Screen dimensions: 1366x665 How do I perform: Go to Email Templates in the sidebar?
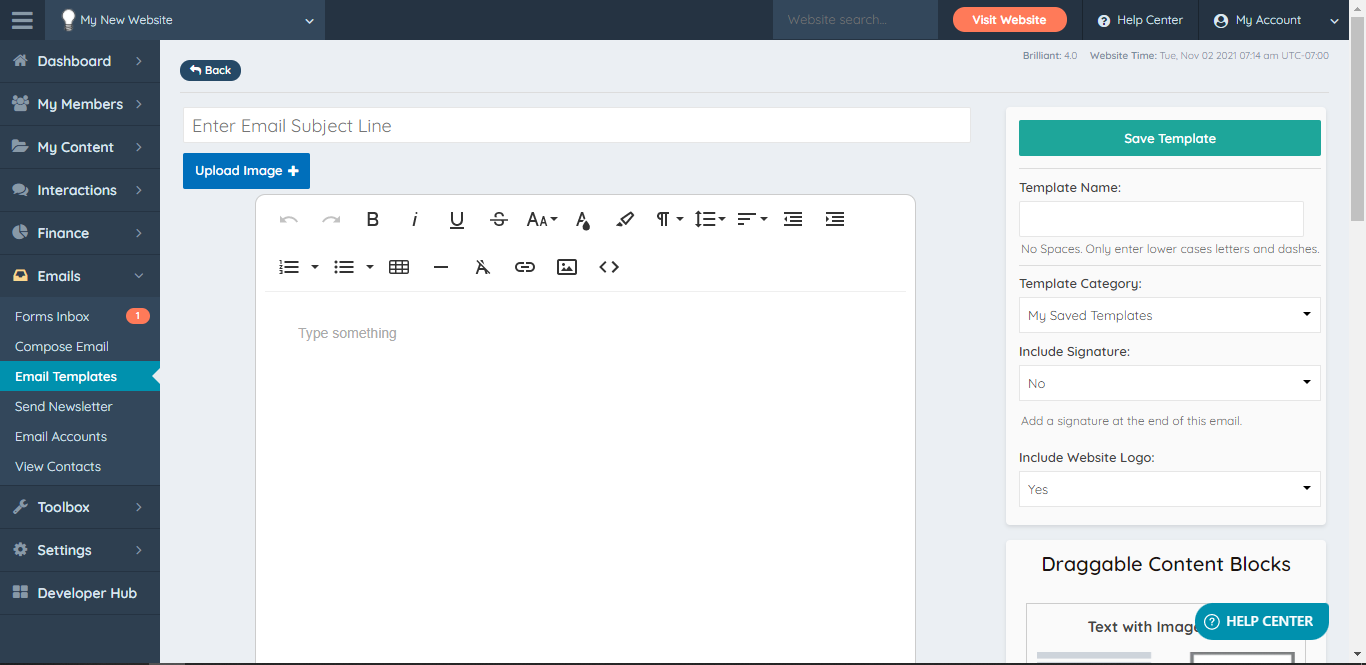(66, 376)
